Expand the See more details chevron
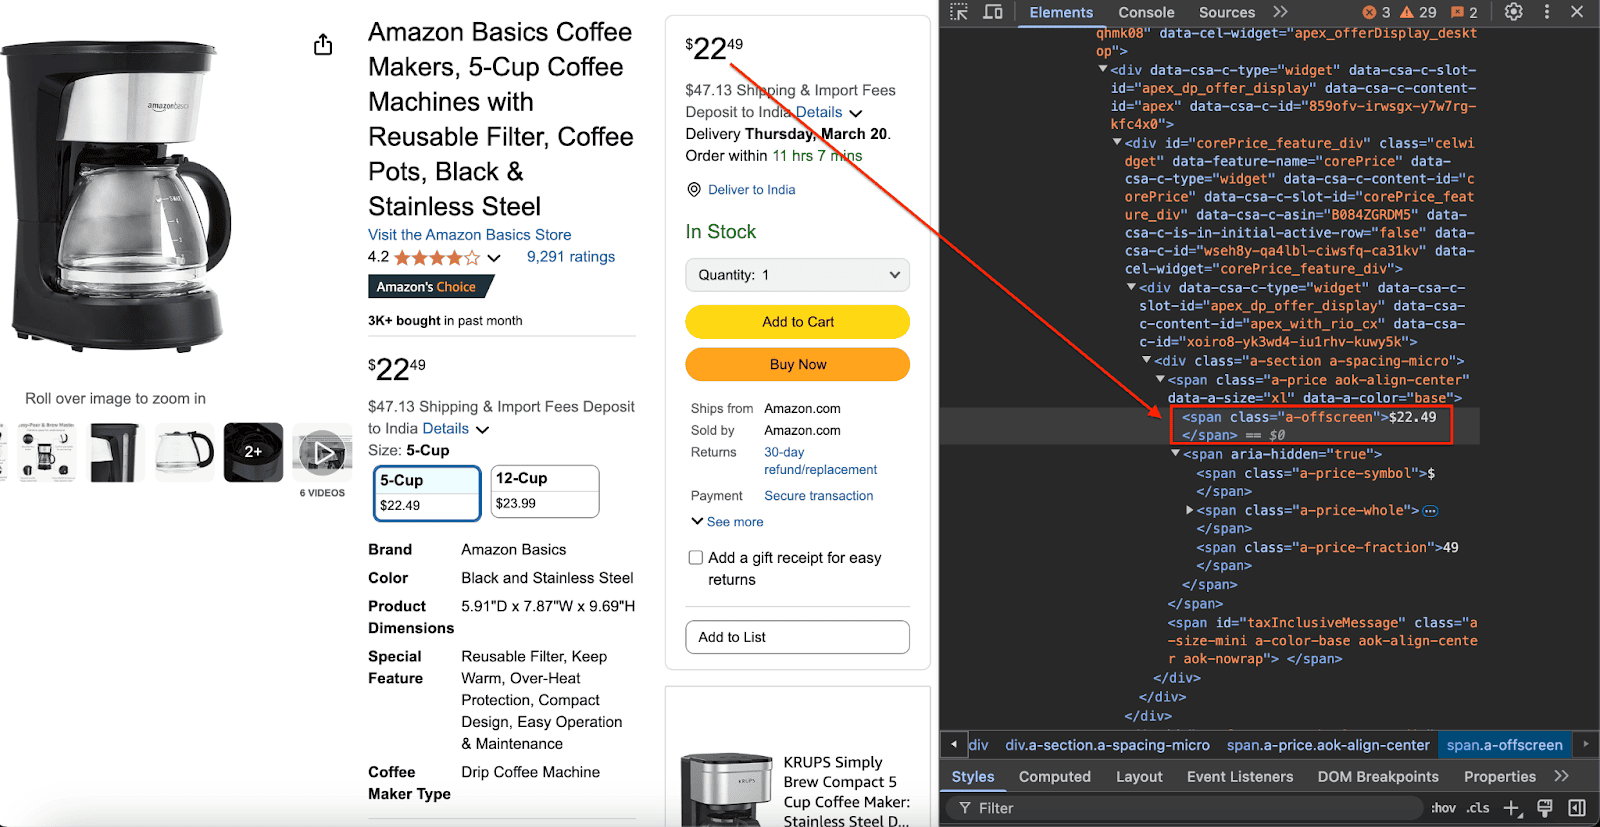The image size is (1600, 827). coord(697,521)
